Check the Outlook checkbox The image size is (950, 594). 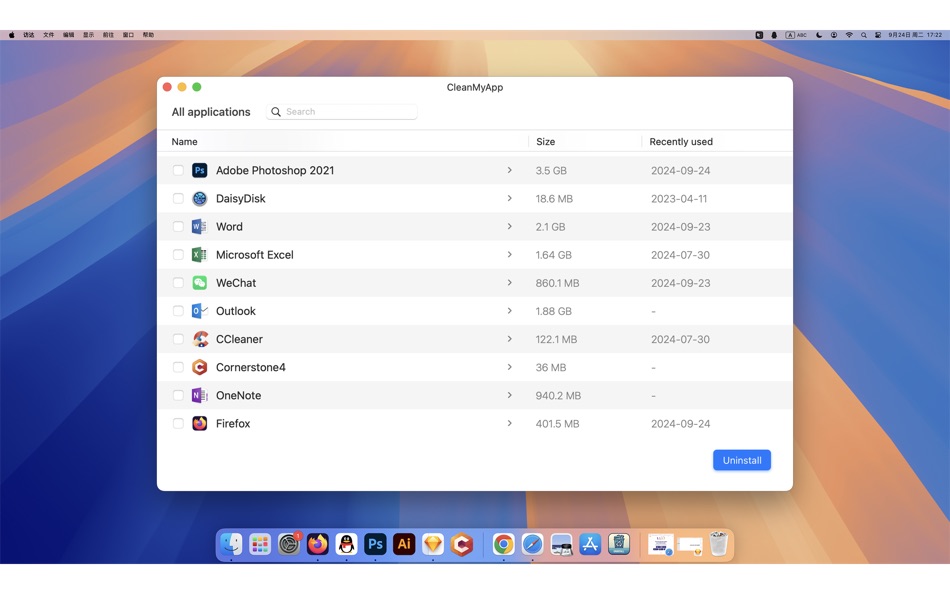178,311
